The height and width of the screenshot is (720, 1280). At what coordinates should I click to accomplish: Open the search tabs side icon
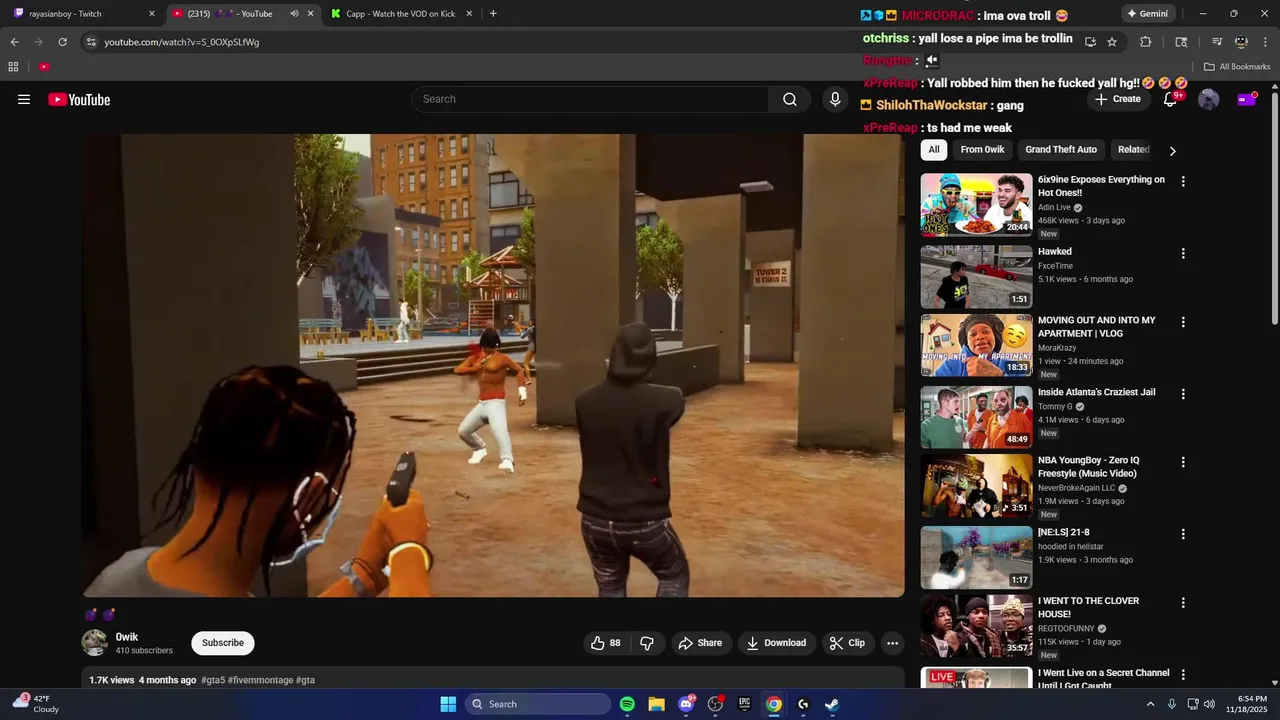click(x=1181, y=42)
